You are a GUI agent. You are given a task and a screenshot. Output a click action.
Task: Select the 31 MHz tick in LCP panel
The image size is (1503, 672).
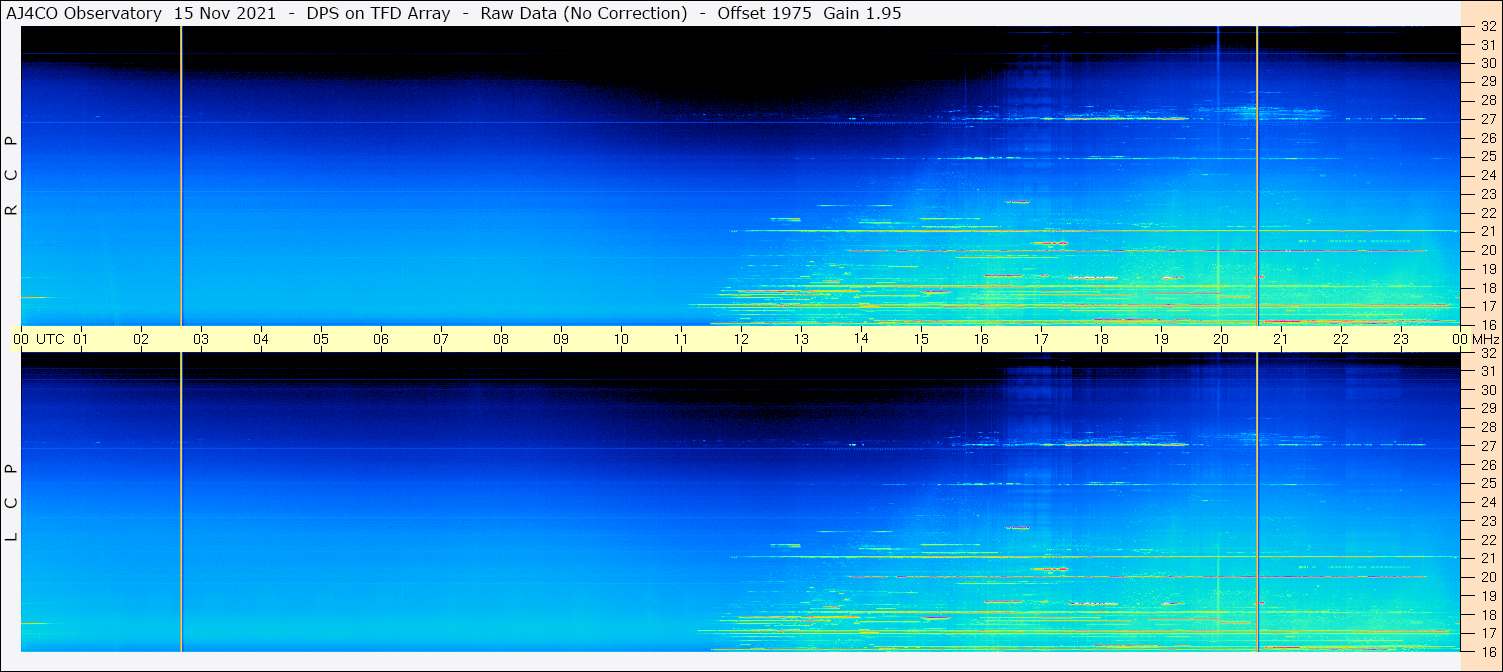1488,371
